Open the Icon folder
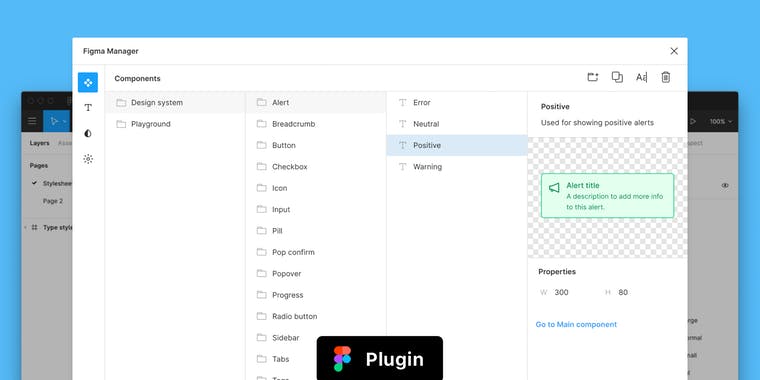This screenshot has height=380, width=760. (316, 188)
